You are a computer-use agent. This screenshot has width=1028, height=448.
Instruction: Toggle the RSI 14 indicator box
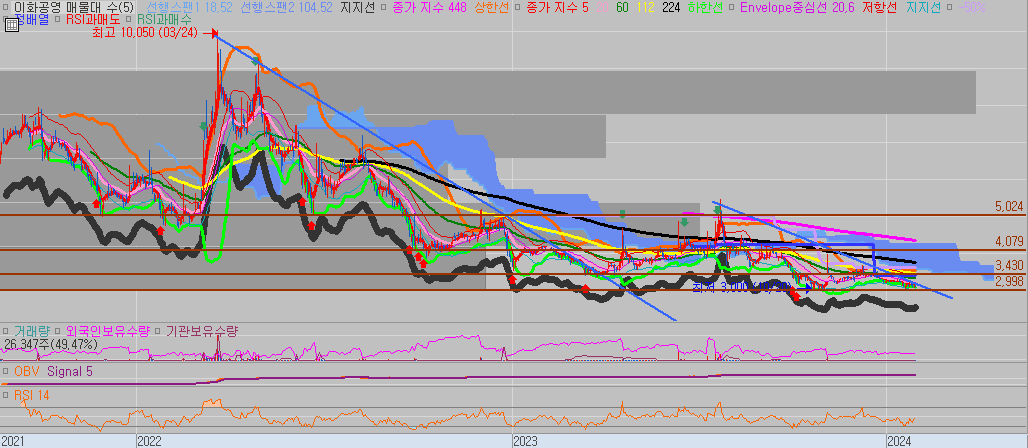[5, 395]
